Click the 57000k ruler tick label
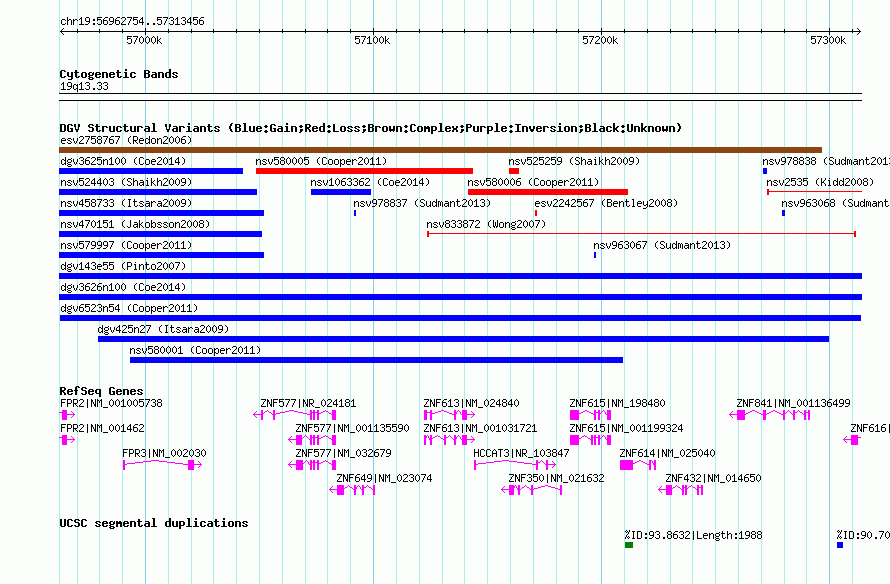The image size is (890, 584). (x=144, y=40)
